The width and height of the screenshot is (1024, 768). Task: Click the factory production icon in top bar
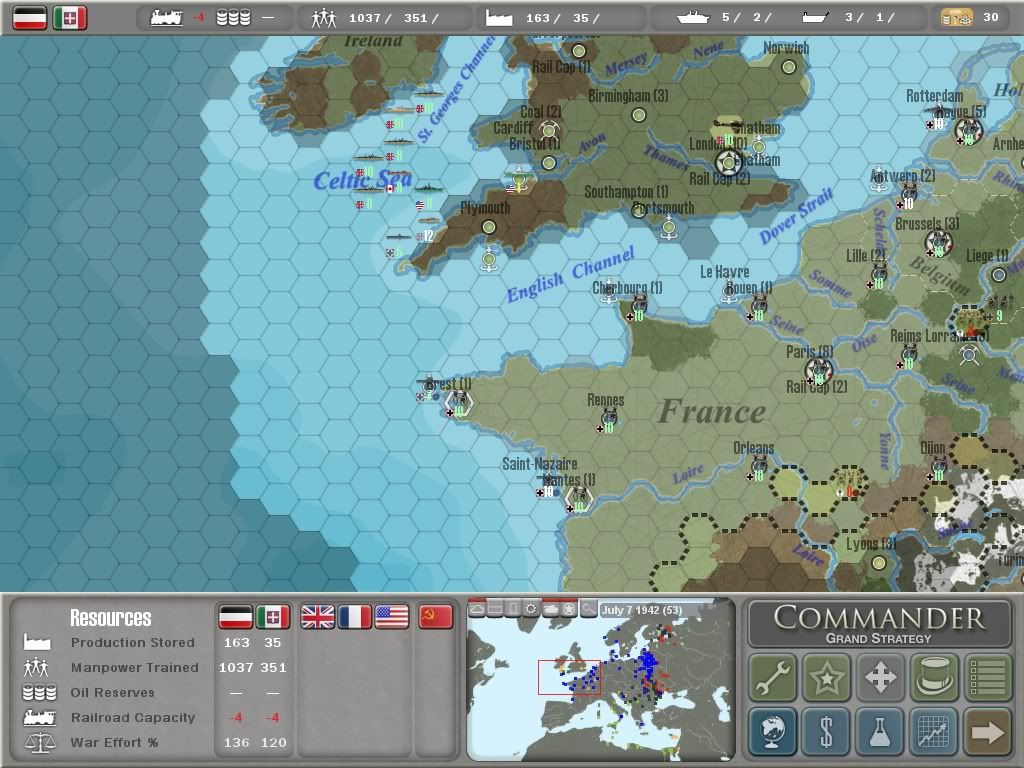tap(498, 18)
